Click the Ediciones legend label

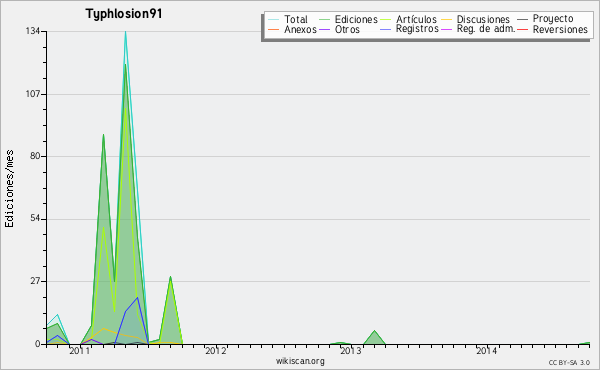tap(356, 19)
